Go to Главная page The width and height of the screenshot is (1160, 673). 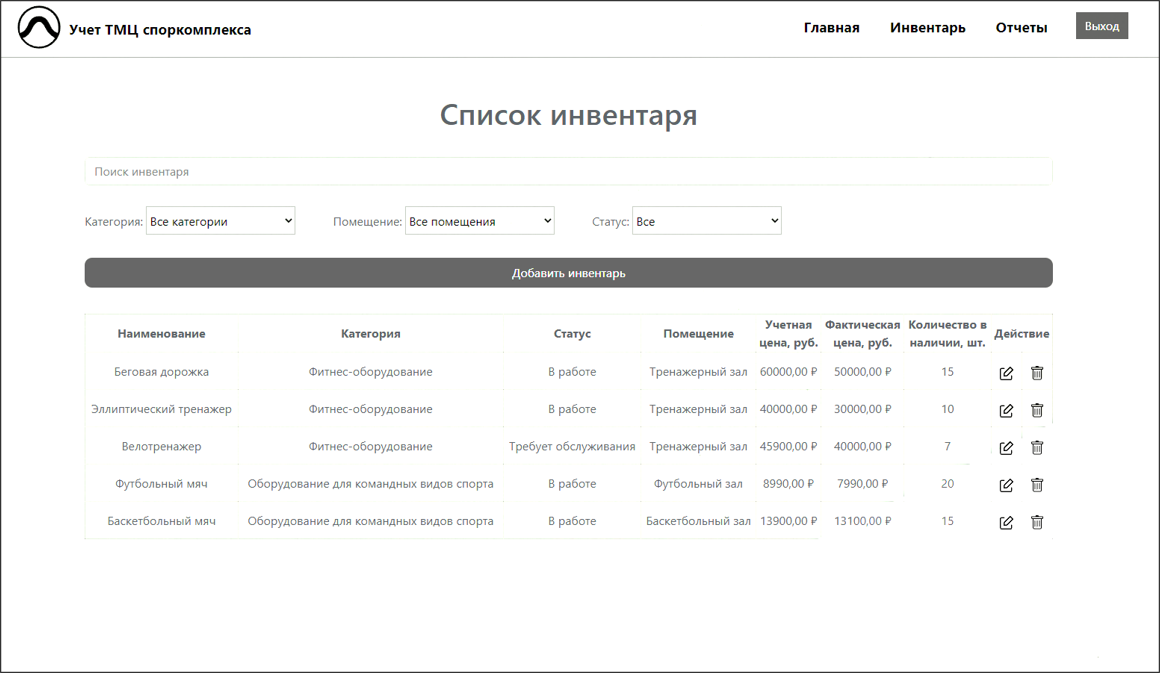point(831,28)
